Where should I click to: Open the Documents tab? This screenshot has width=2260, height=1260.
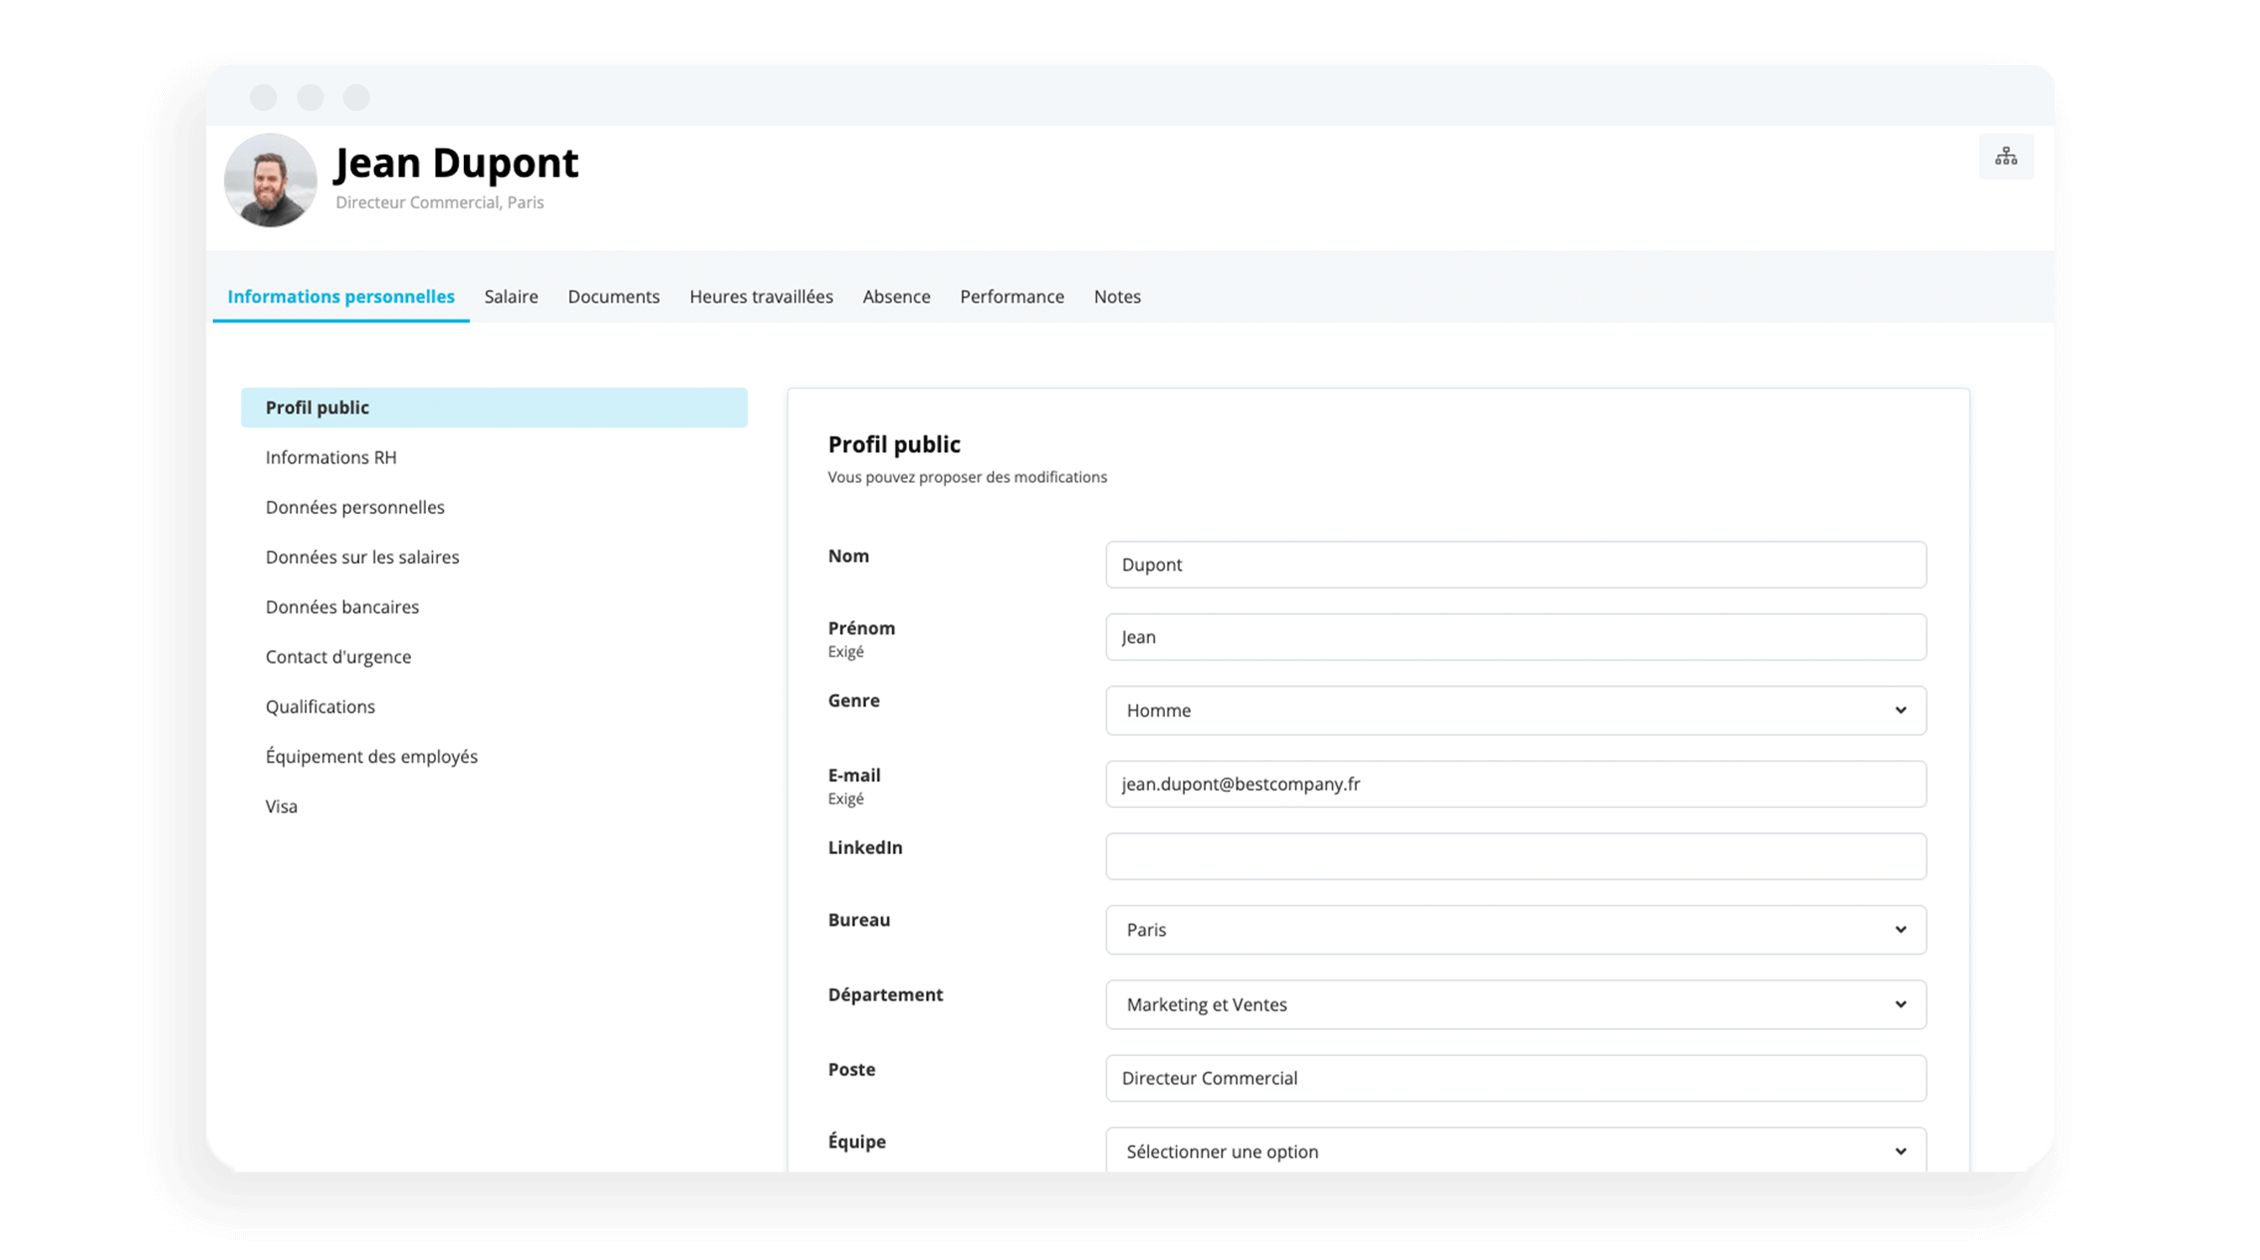(x=614, y=297)
